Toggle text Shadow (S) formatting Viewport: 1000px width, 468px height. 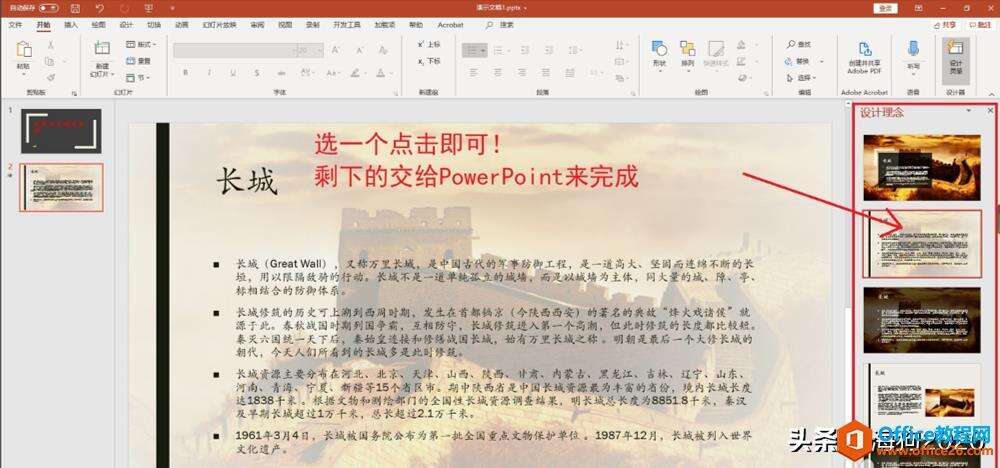pos(256,73)
